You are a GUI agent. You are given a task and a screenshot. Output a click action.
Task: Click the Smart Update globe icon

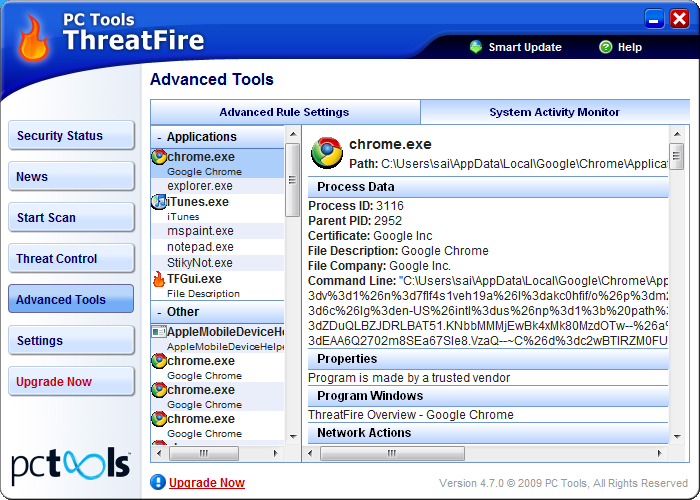tap(476, 47)
